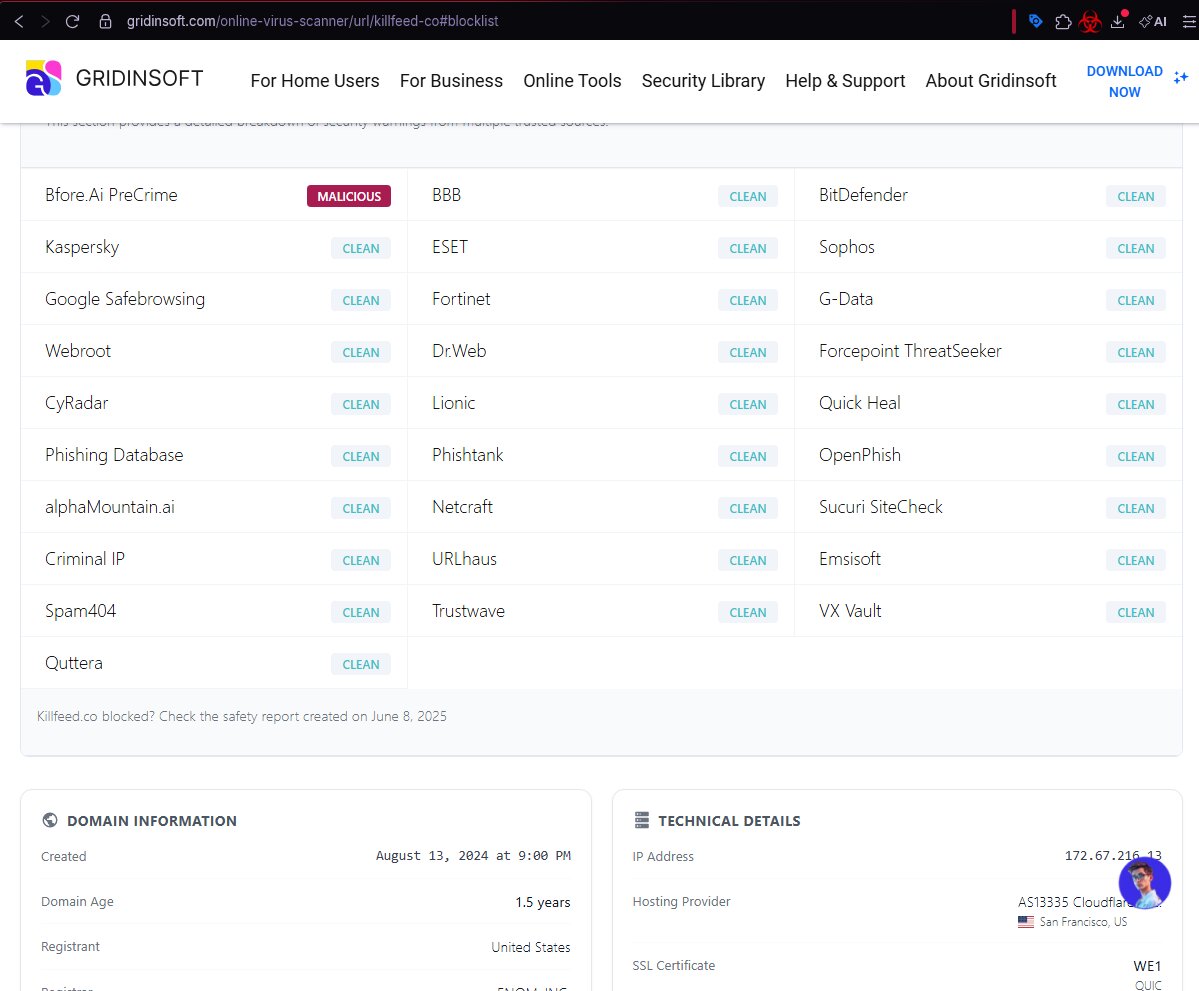Screen dimensions: 1199x991
Task: Click the US flag icon
Action: [1025, 922]
